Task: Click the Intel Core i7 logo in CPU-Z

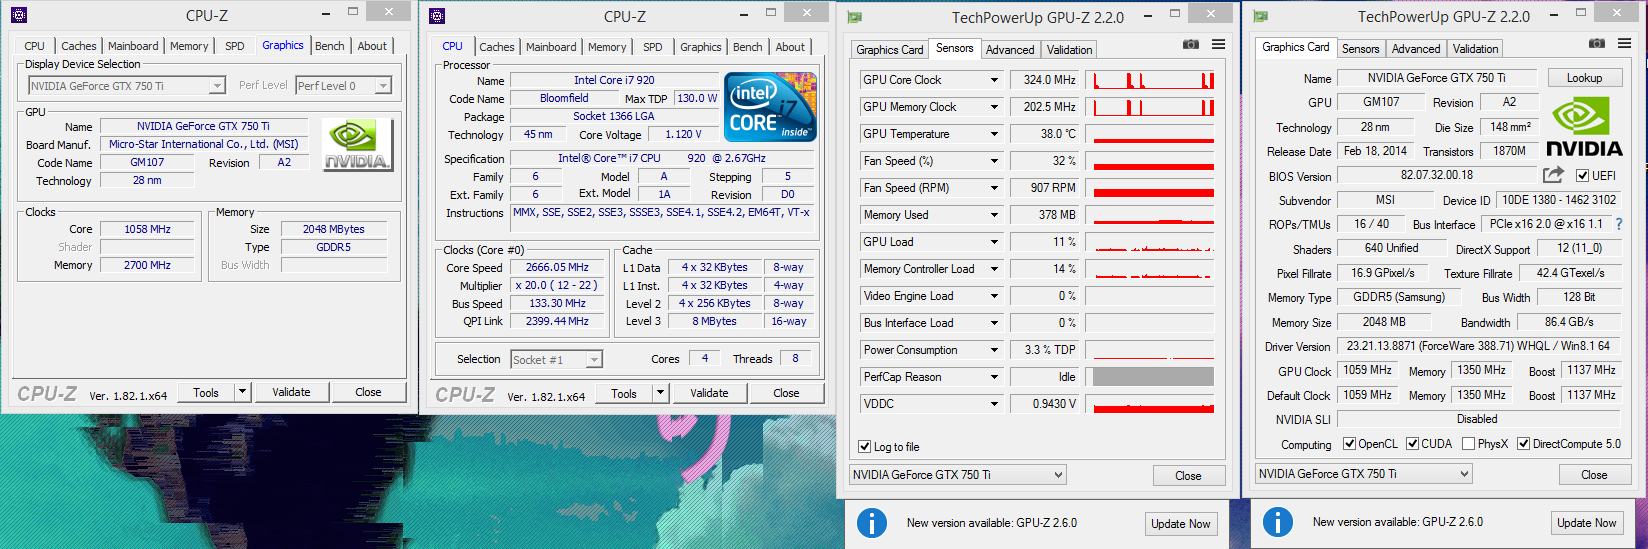Action: (771, 107)
